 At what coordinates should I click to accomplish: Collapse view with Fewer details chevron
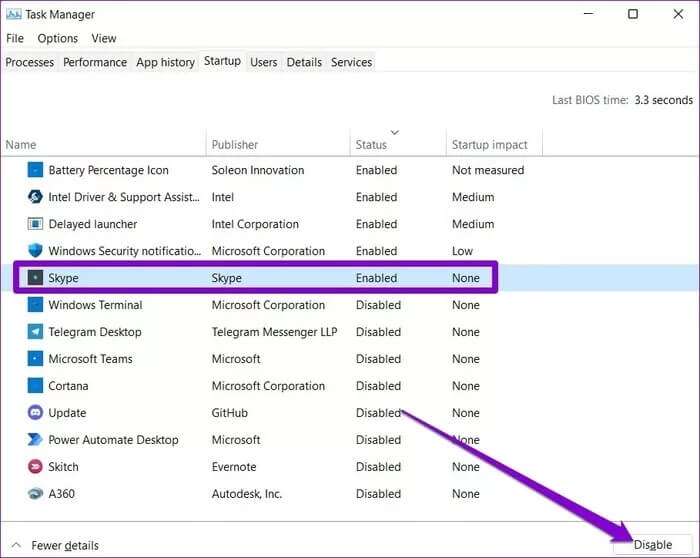click(x=16, y=545)
